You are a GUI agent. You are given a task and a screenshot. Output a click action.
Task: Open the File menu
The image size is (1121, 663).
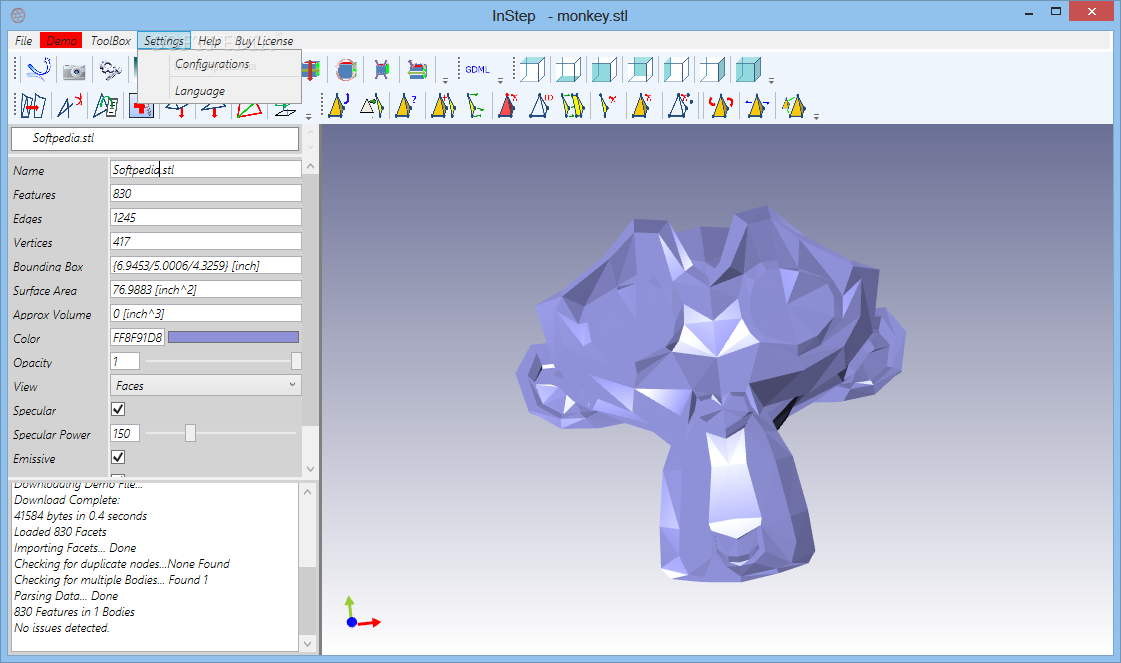tap(24, 41)
